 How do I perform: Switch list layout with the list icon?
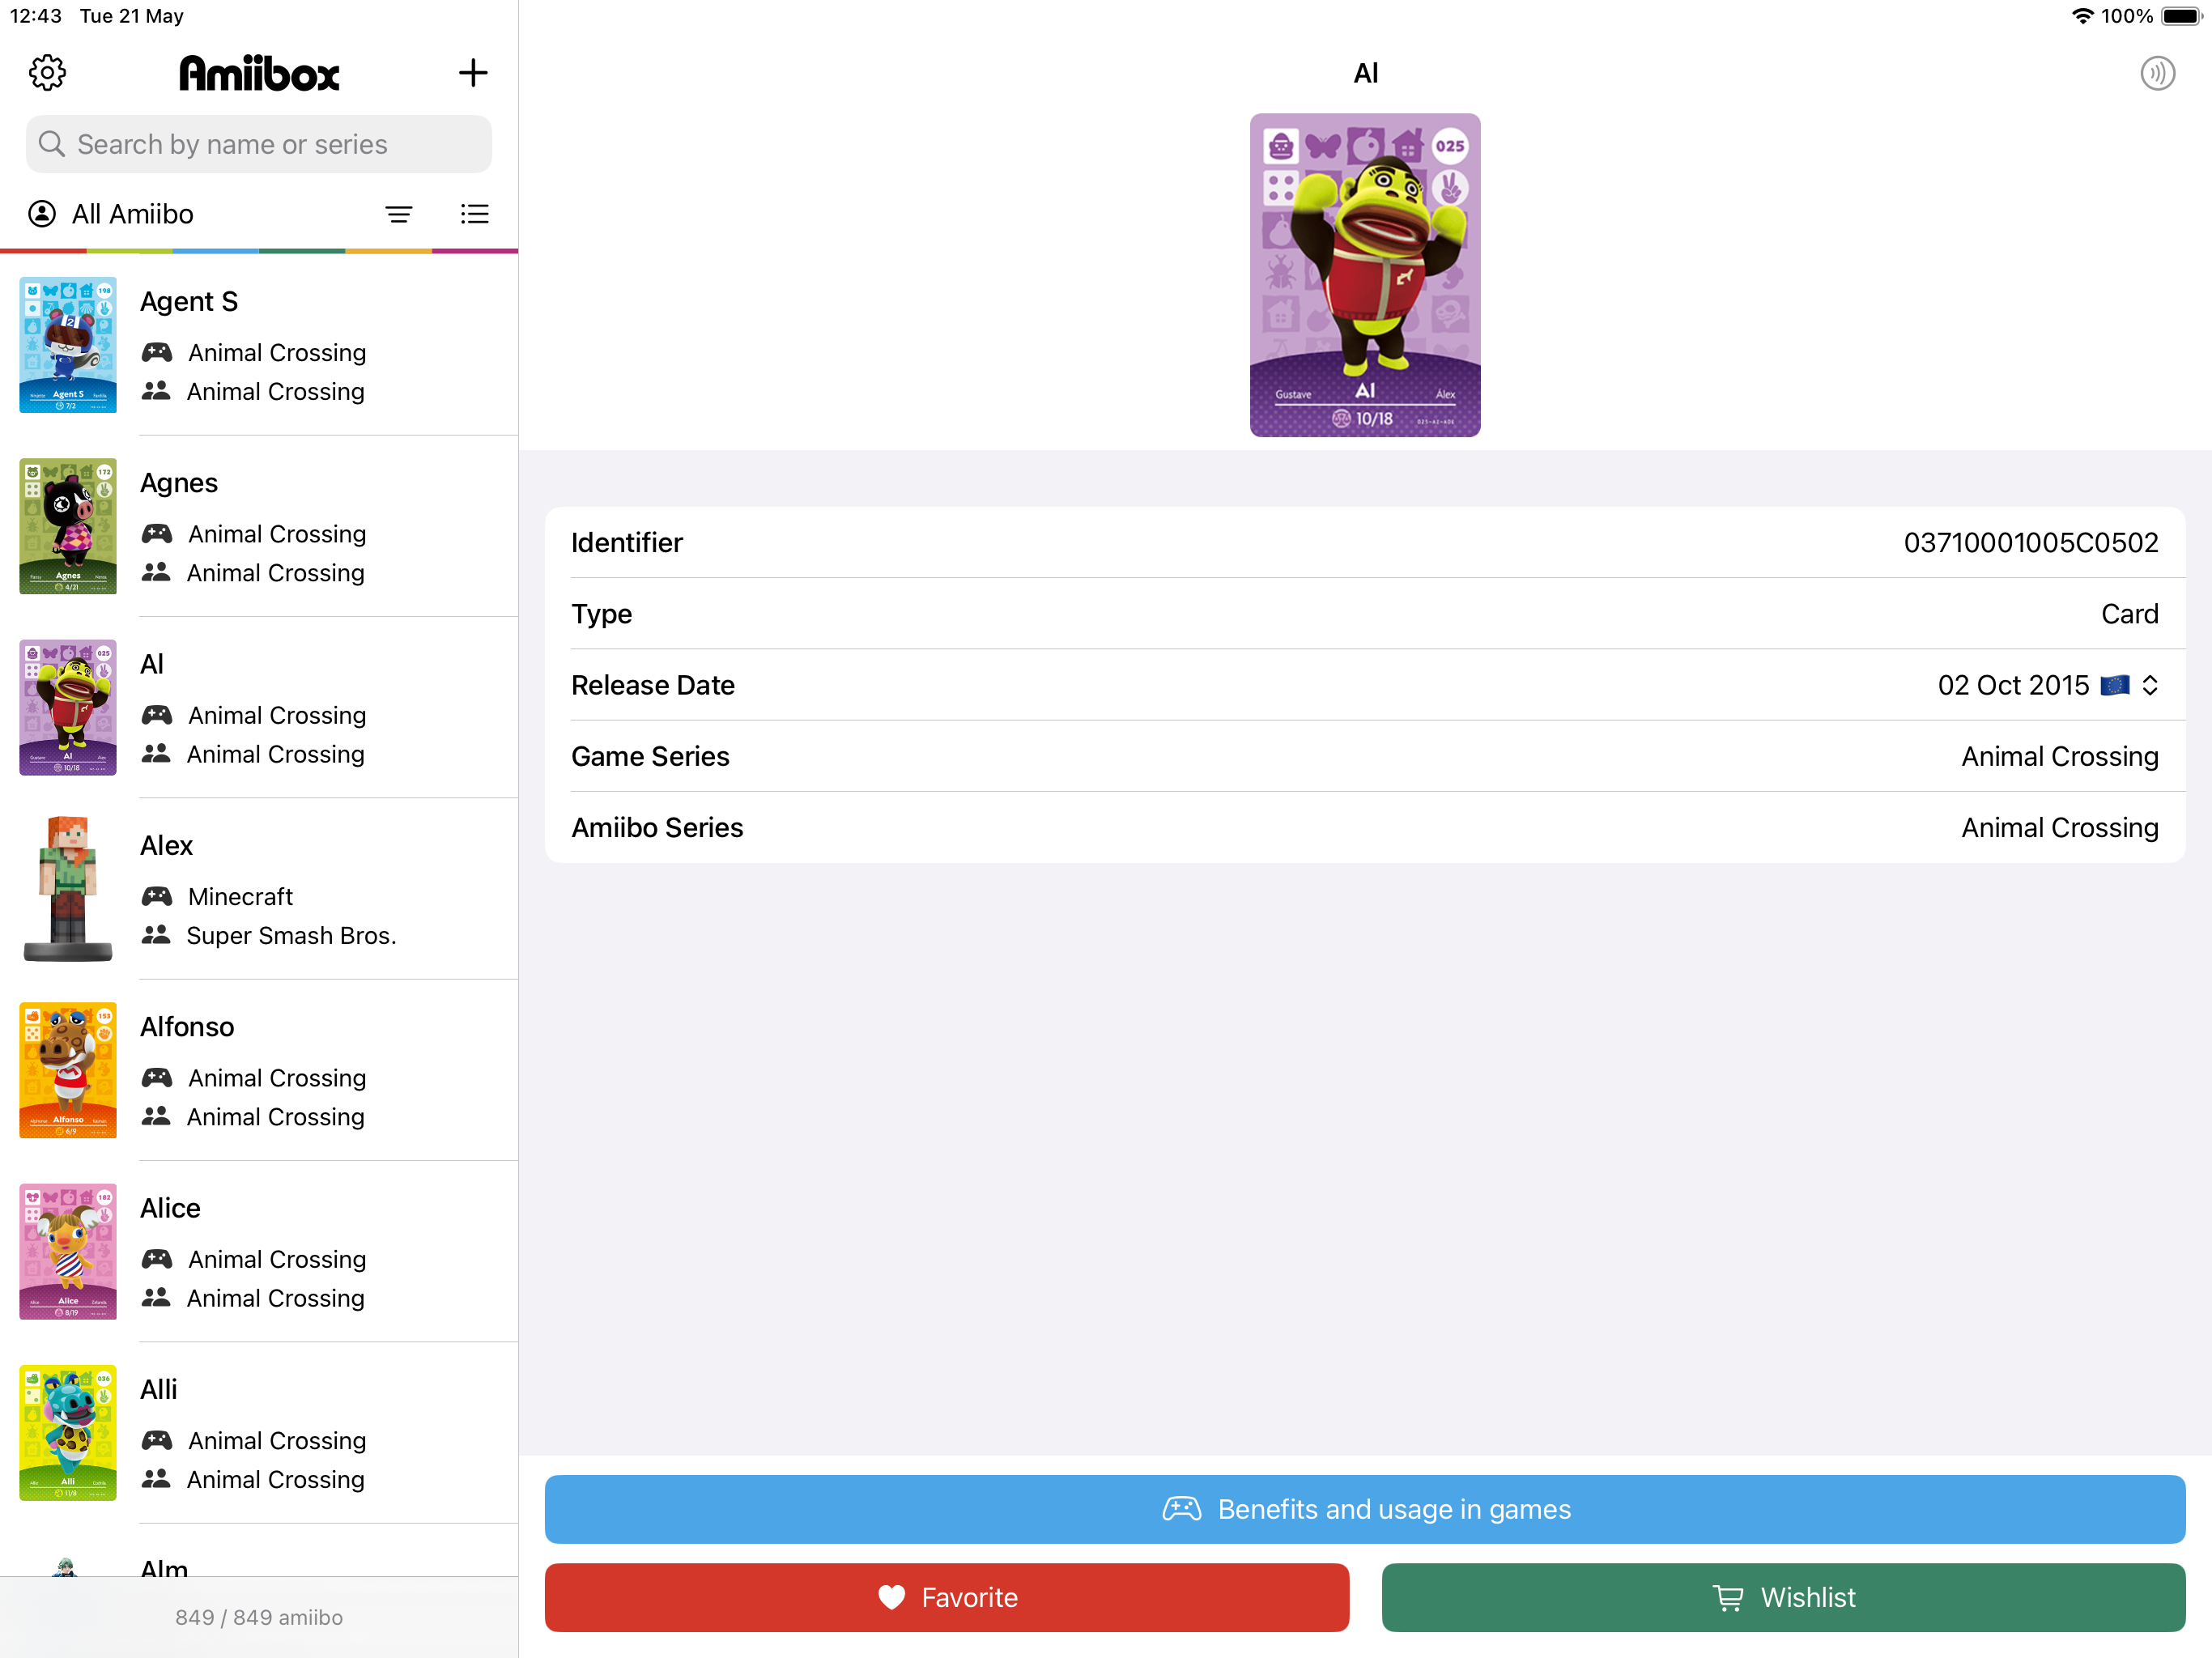[474, 214]
